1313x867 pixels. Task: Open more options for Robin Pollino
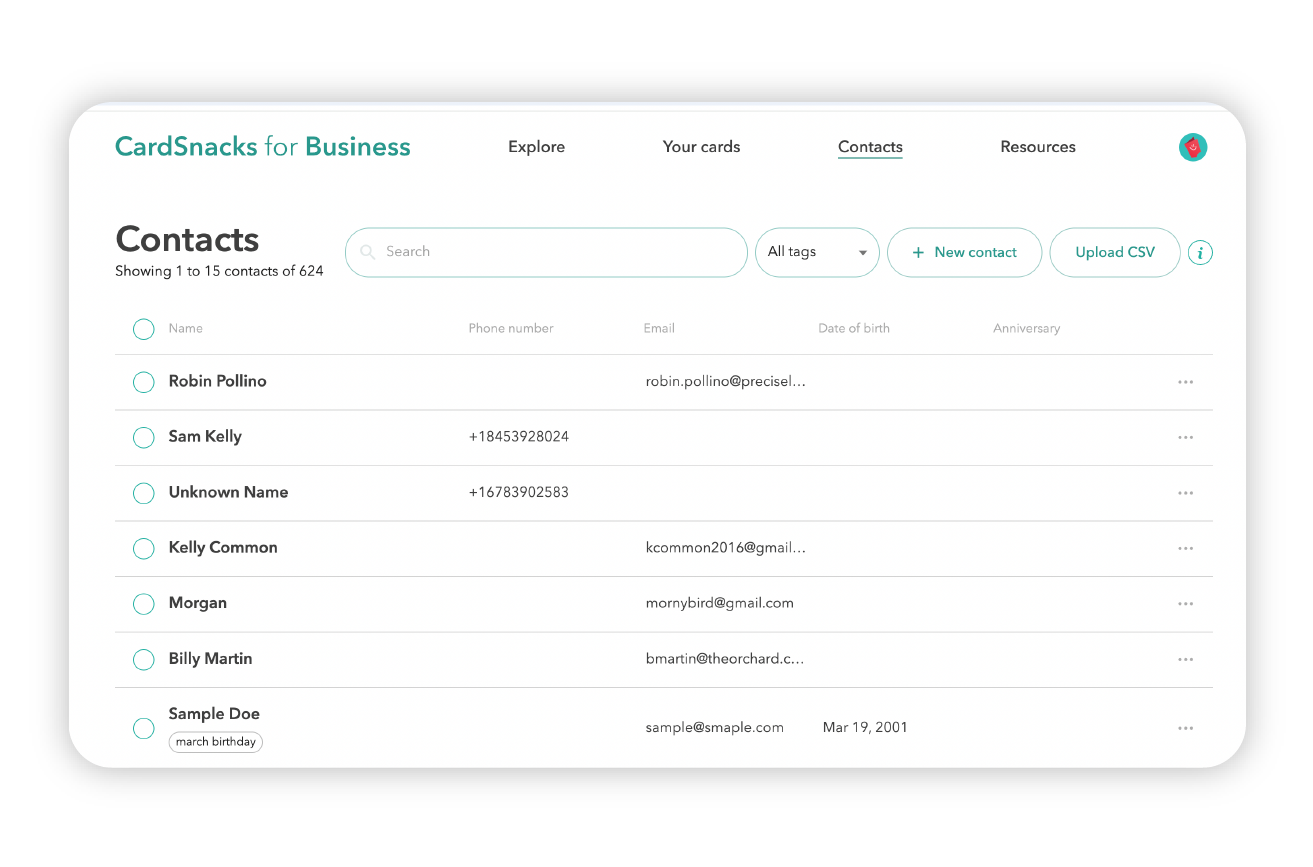(x=1185, y=382)
